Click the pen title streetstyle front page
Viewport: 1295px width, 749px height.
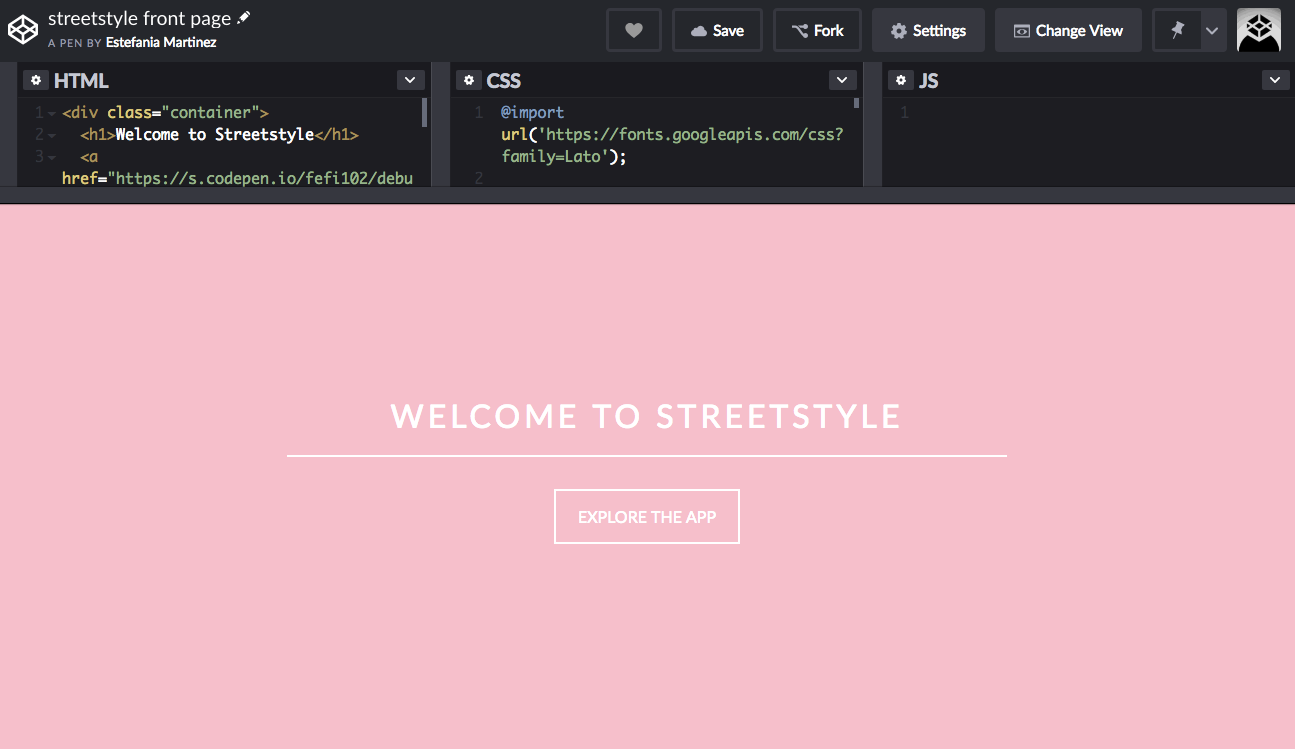pyautogui.click(x=140, y=18)
